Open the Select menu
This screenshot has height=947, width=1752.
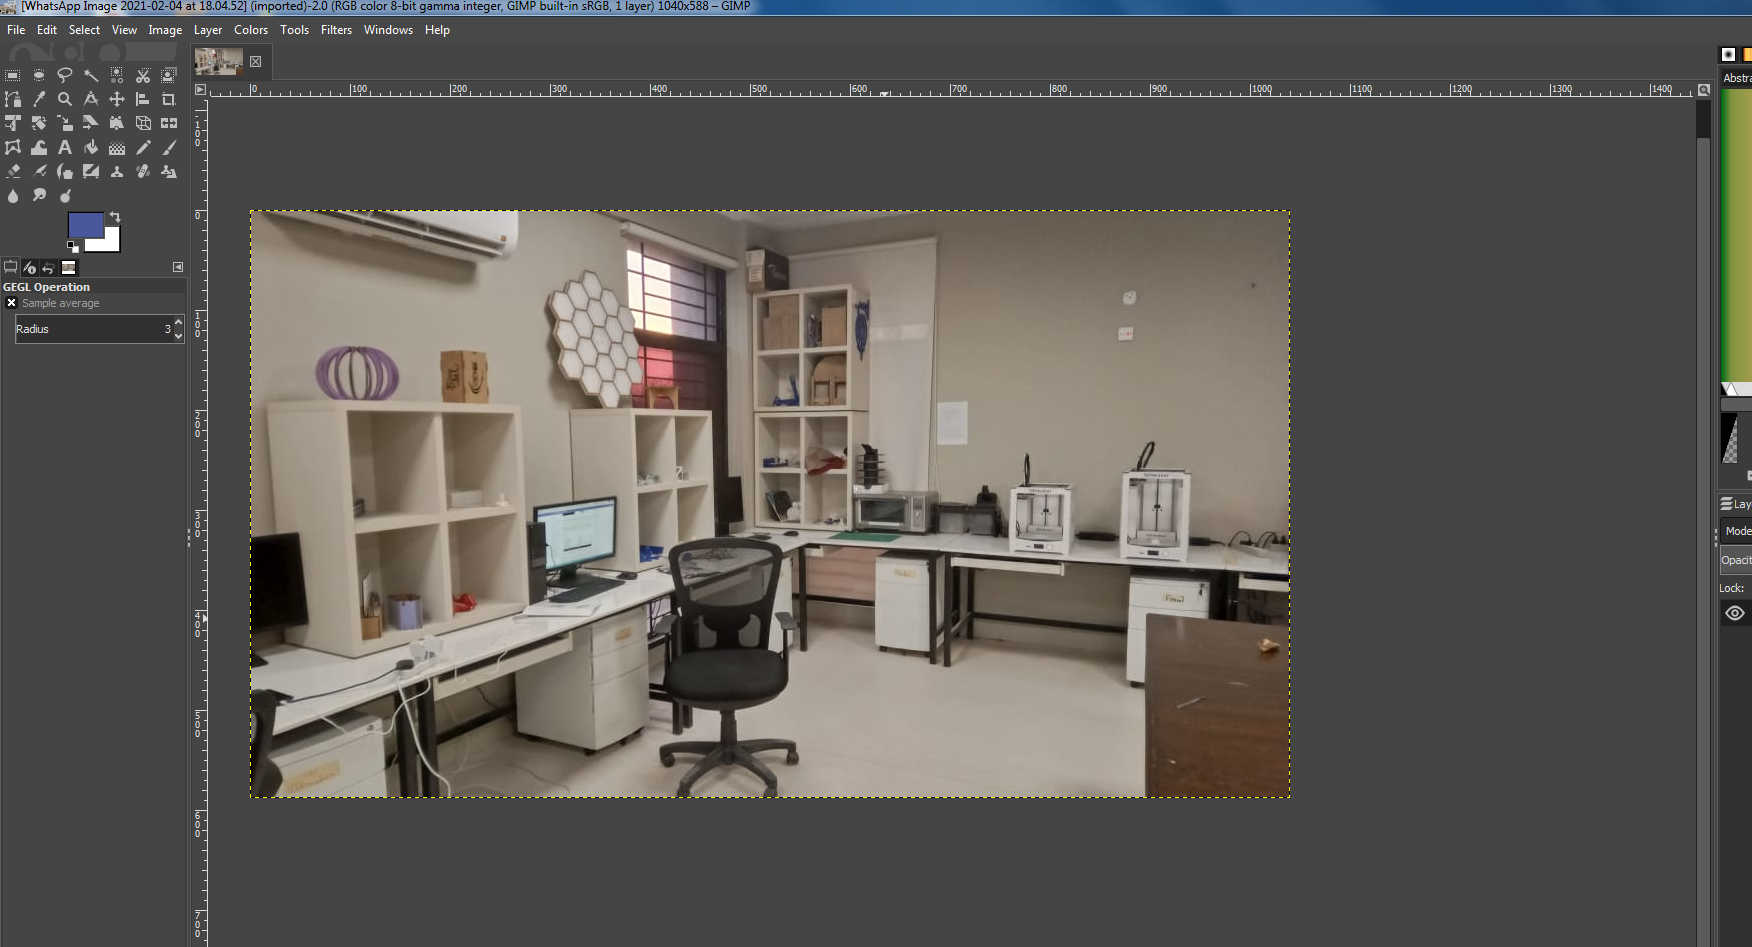pos(84,30)
